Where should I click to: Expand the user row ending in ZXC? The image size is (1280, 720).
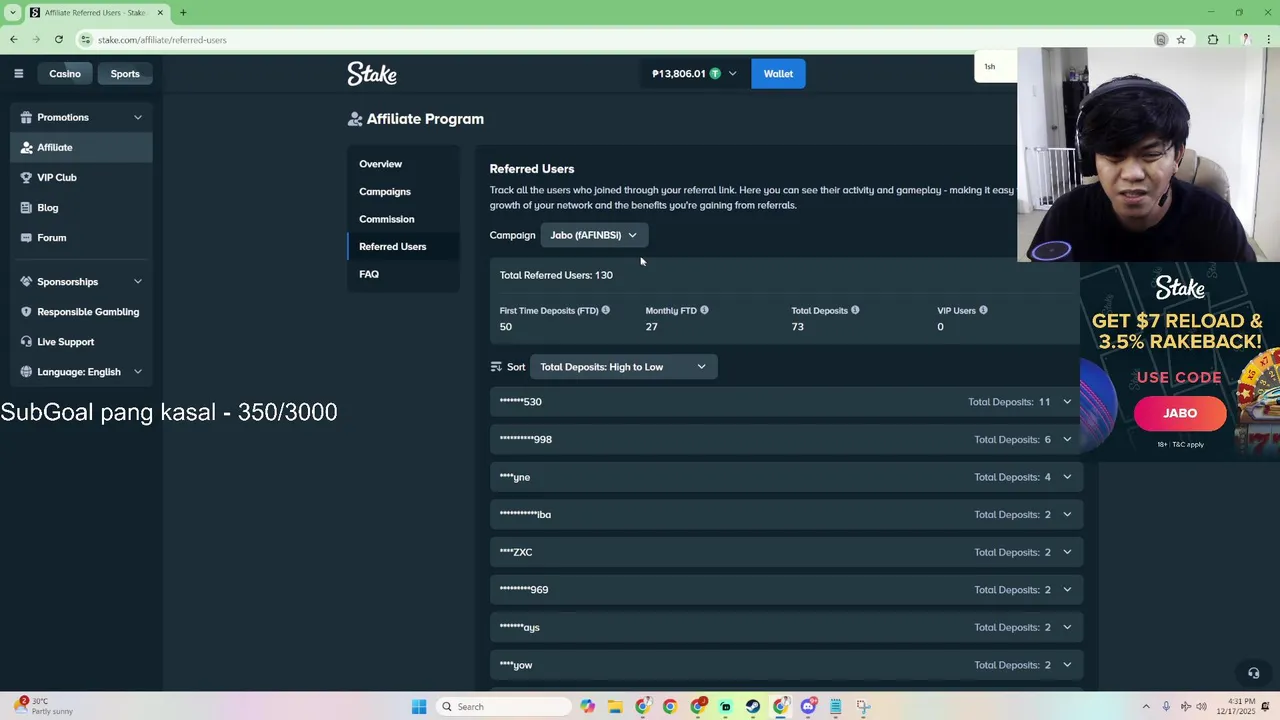pos(786,552)
